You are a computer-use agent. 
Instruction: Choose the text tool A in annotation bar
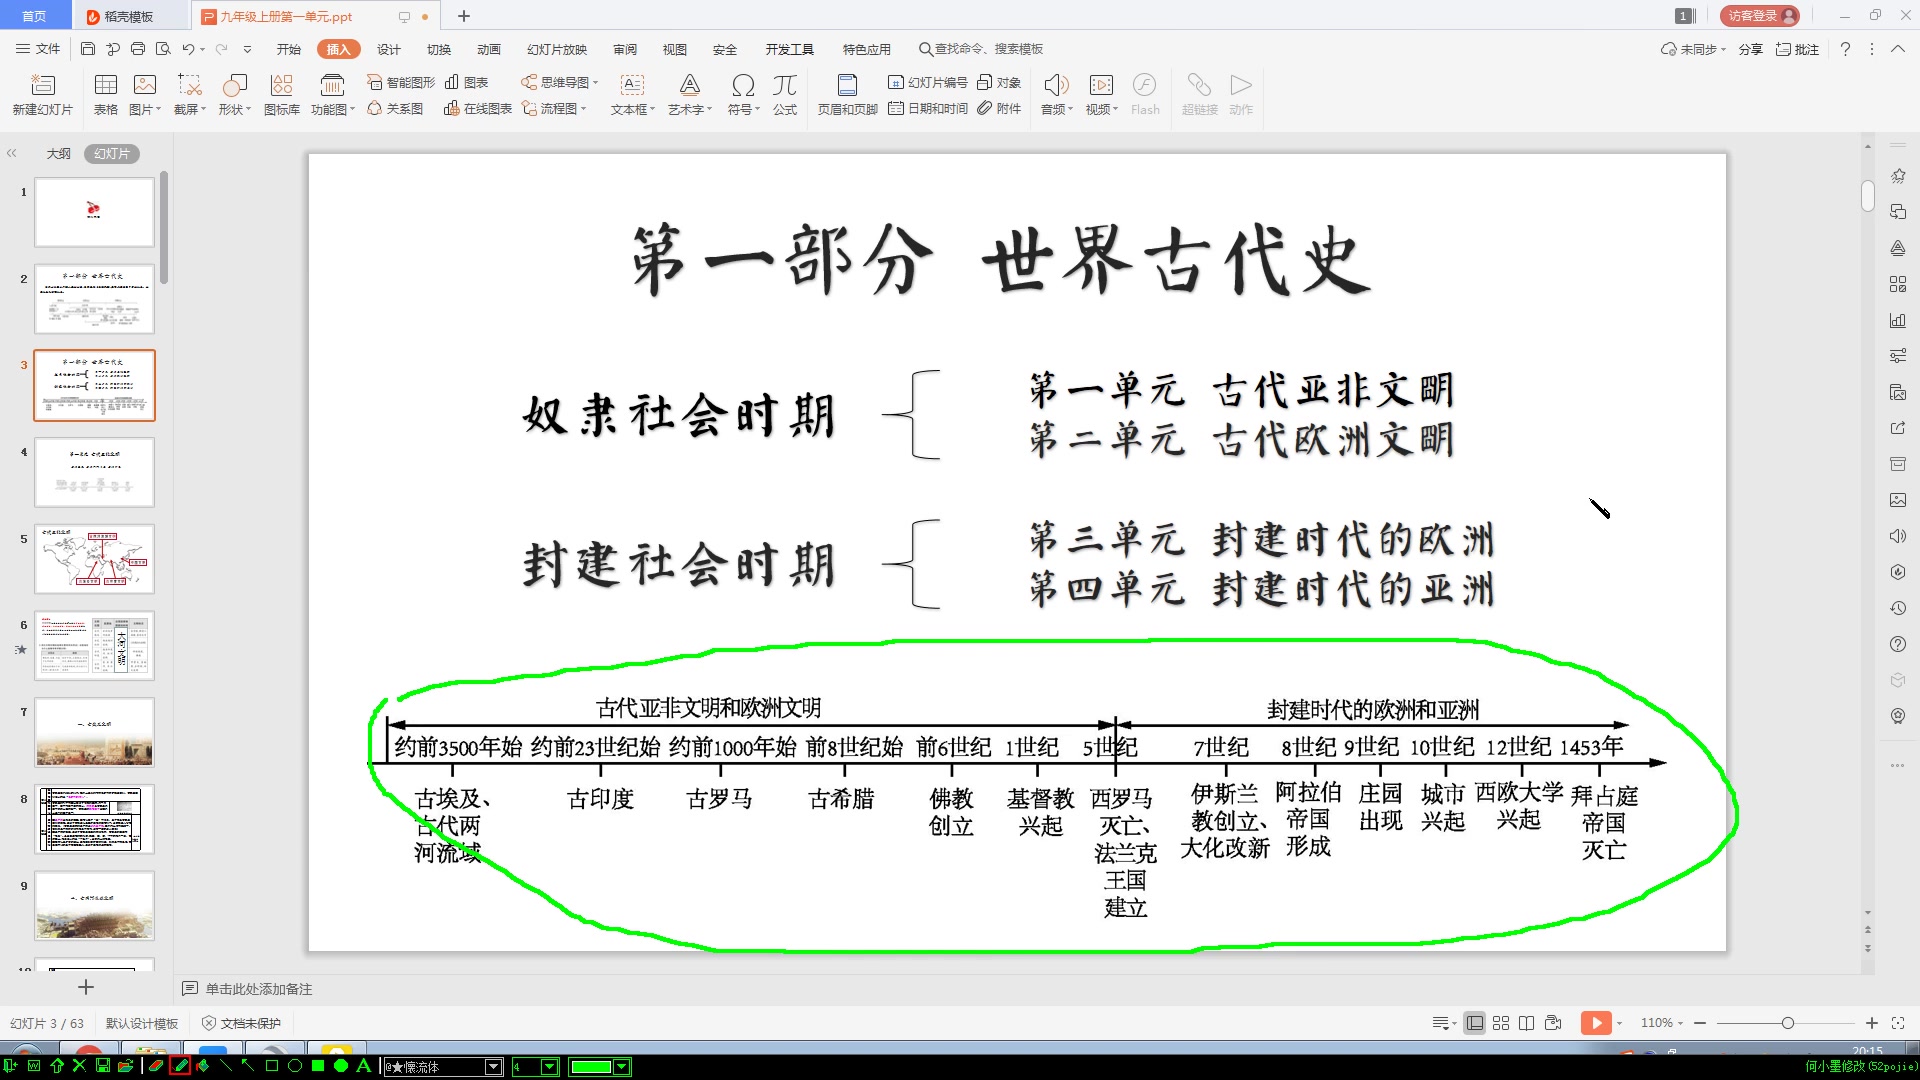(x=363, y=1066)
